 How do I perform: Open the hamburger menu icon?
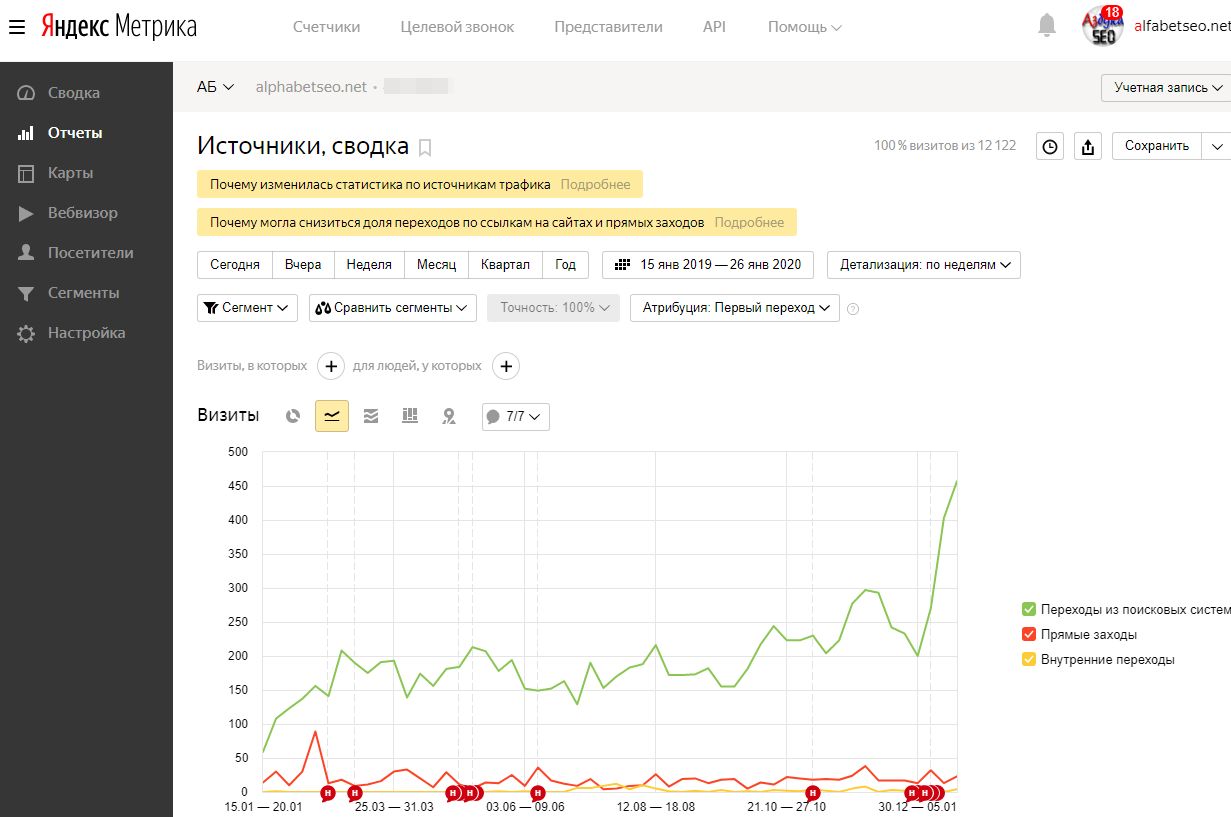coord(16,27)
